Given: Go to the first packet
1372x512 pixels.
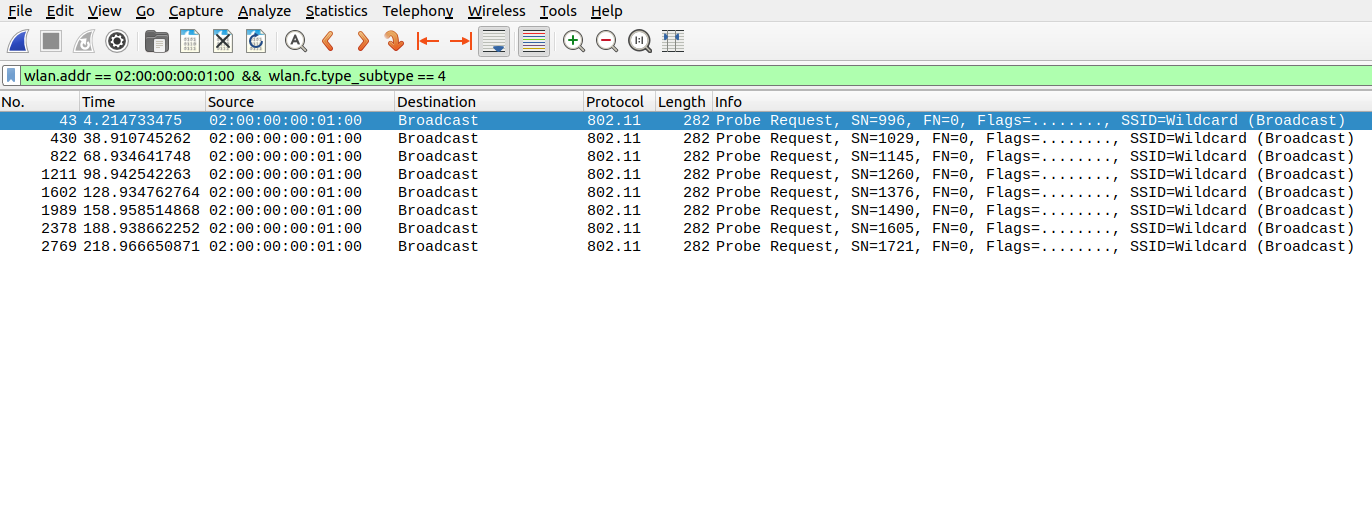Looking at the screenshot, I should point(428,41).
